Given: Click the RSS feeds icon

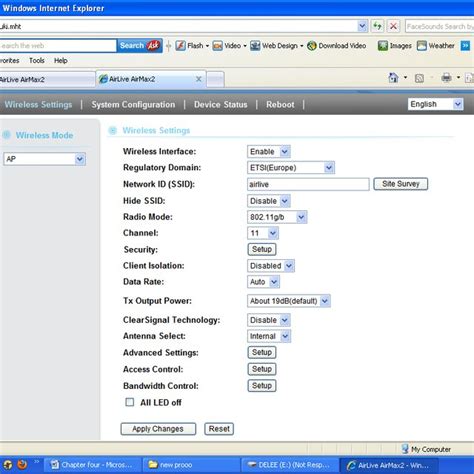Looking at the screenshot, I should [419, 78].
